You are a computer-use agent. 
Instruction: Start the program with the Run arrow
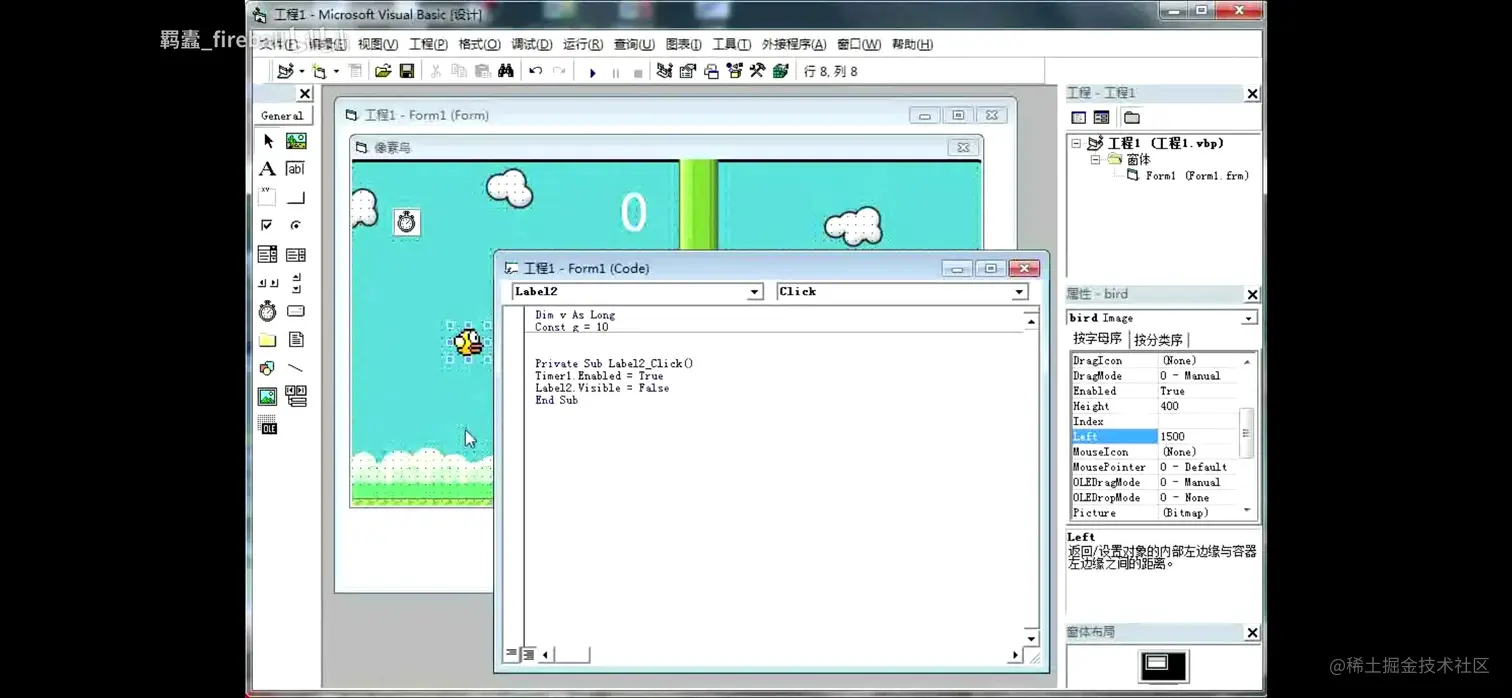tap(592, 72)
